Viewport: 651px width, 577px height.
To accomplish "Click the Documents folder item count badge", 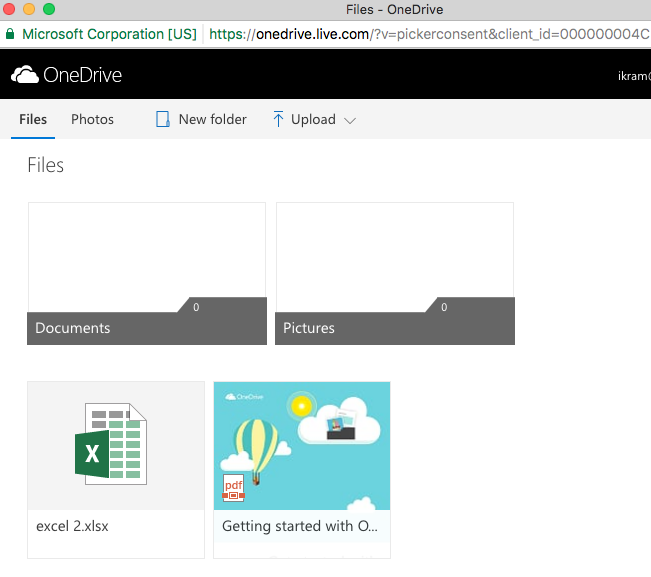I will tap(196, 307).
